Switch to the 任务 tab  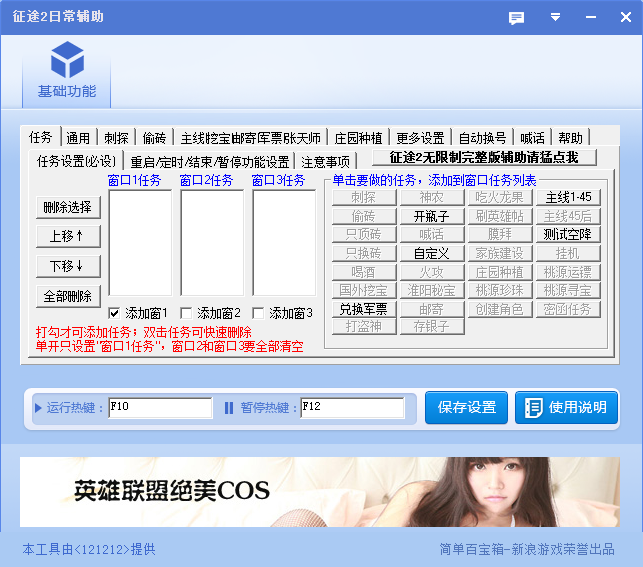pyautogui.click(x=40, y=137)
